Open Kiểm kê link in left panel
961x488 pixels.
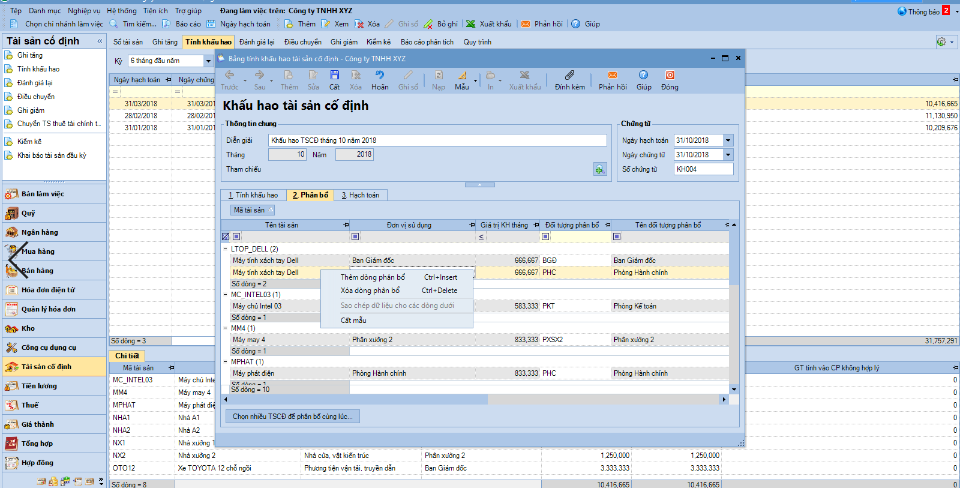point(29,142)
